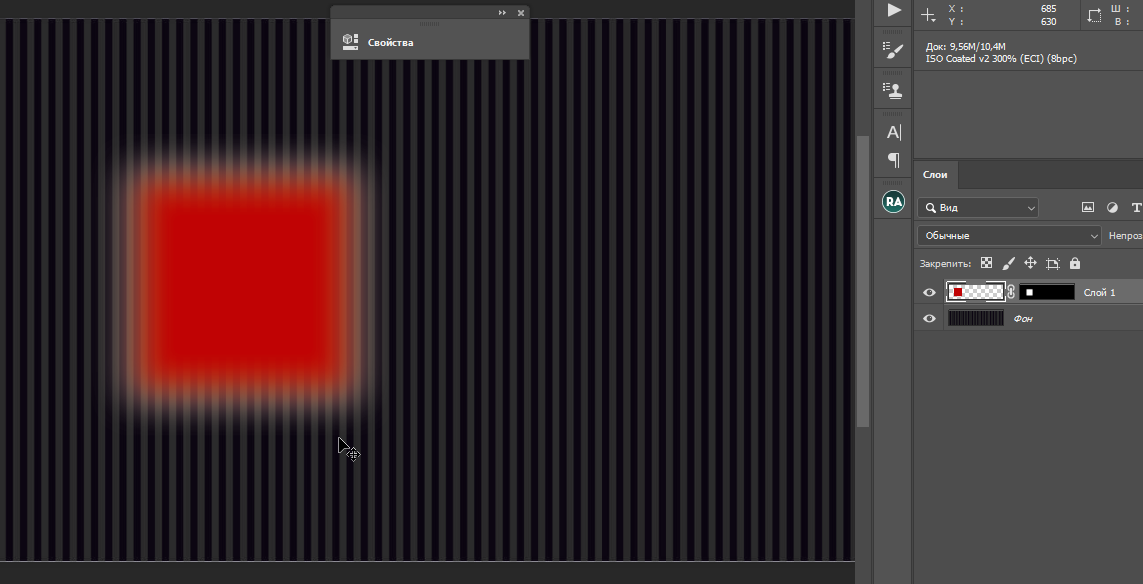1143x584 pixels.
Task: Lock image pixels with brush icon
Action: coord(1009,263)
